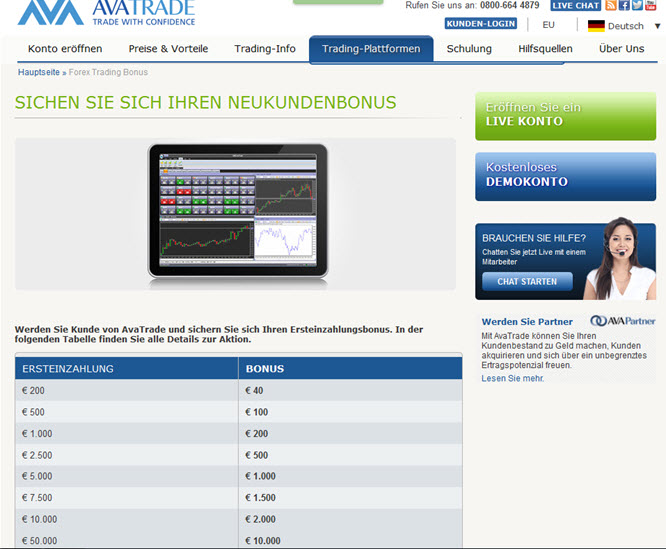Screen dimensions: 666x549
Task: Select the Trading-Plattformen tab
Action: (x=371, y=49)
